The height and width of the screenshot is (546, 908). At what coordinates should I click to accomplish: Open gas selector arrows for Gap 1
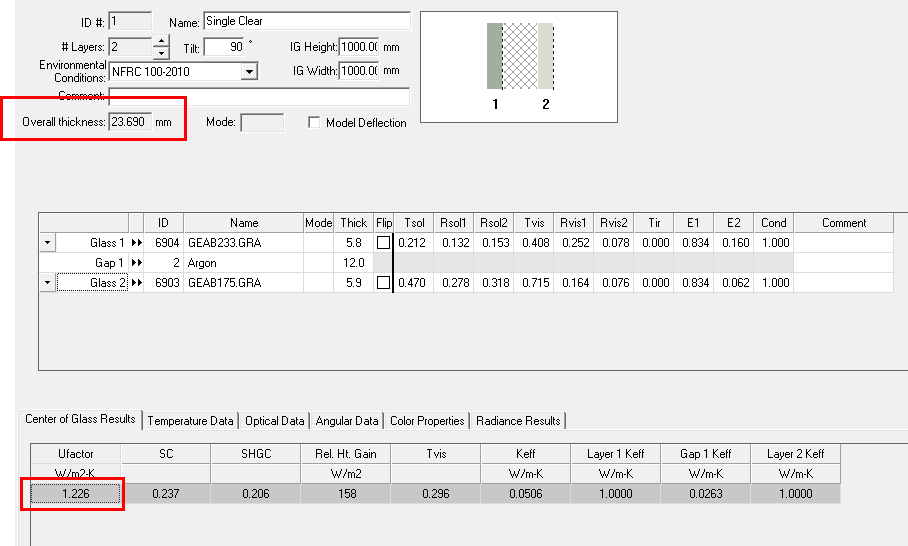pyautogui.click(x=137, y=263)
